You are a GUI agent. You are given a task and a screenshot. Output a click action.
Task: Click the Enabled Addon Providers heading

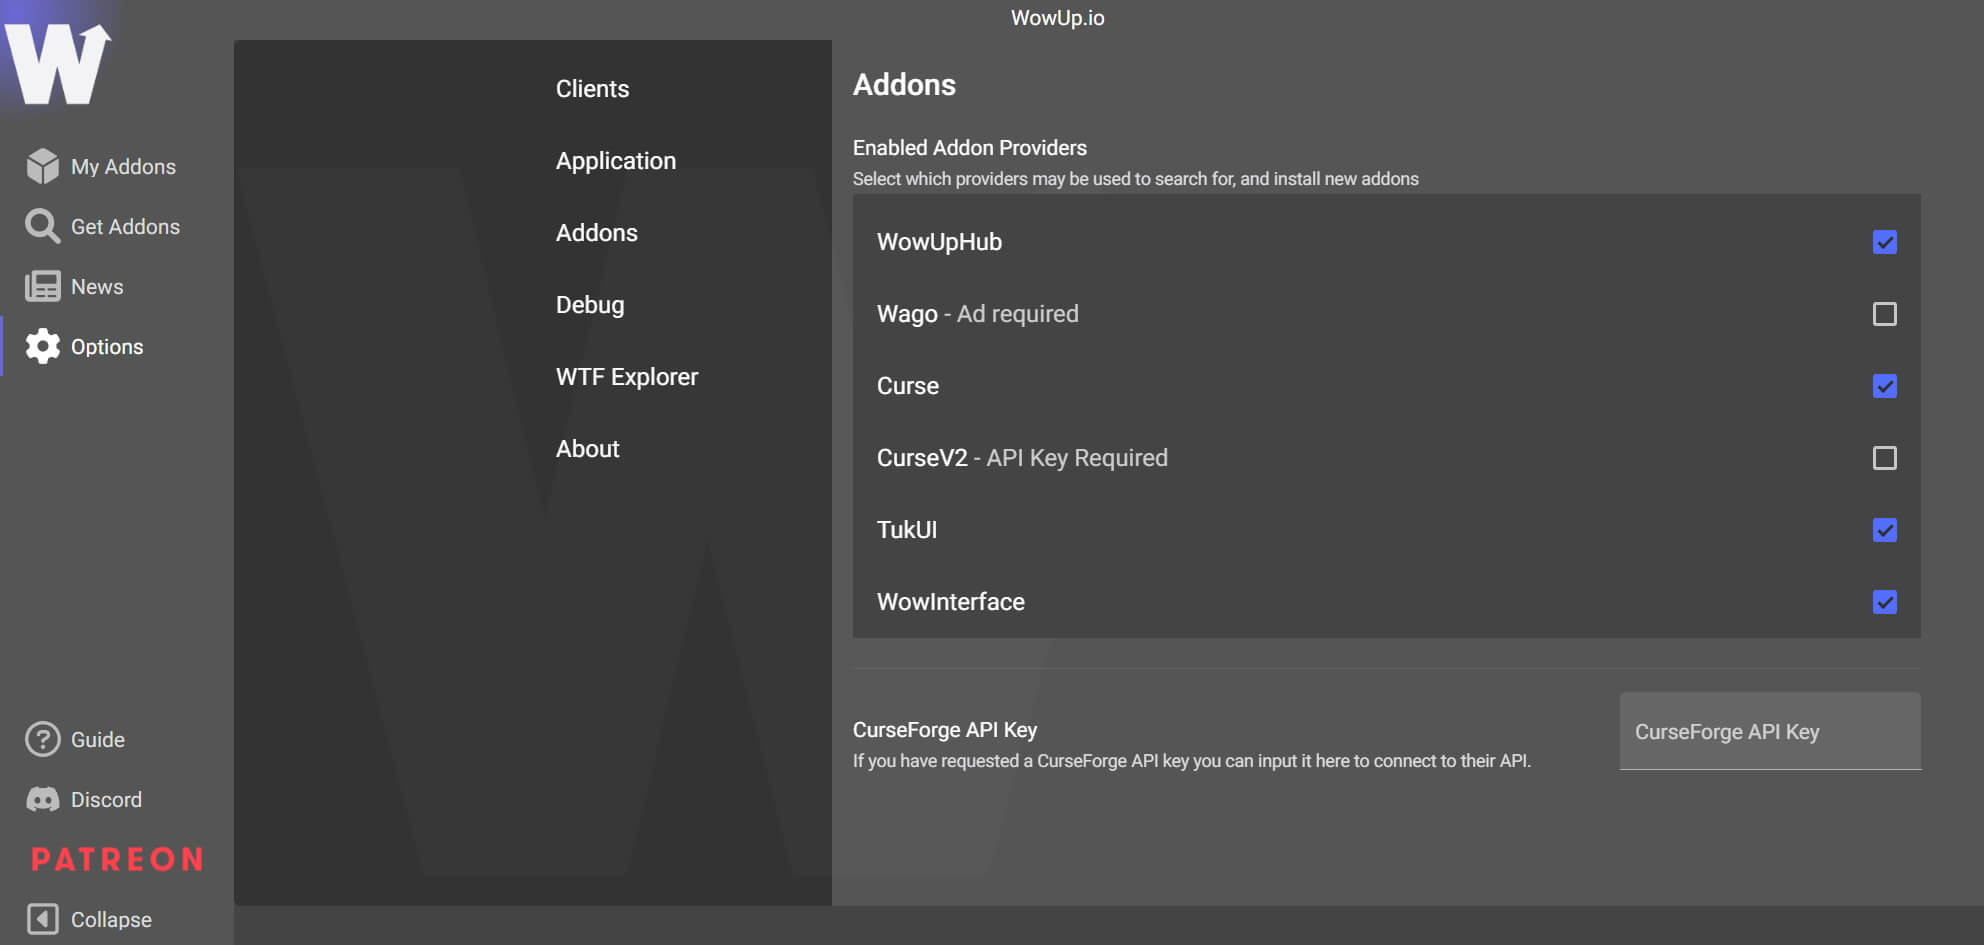pyautogui.click(x=970, y=148)
